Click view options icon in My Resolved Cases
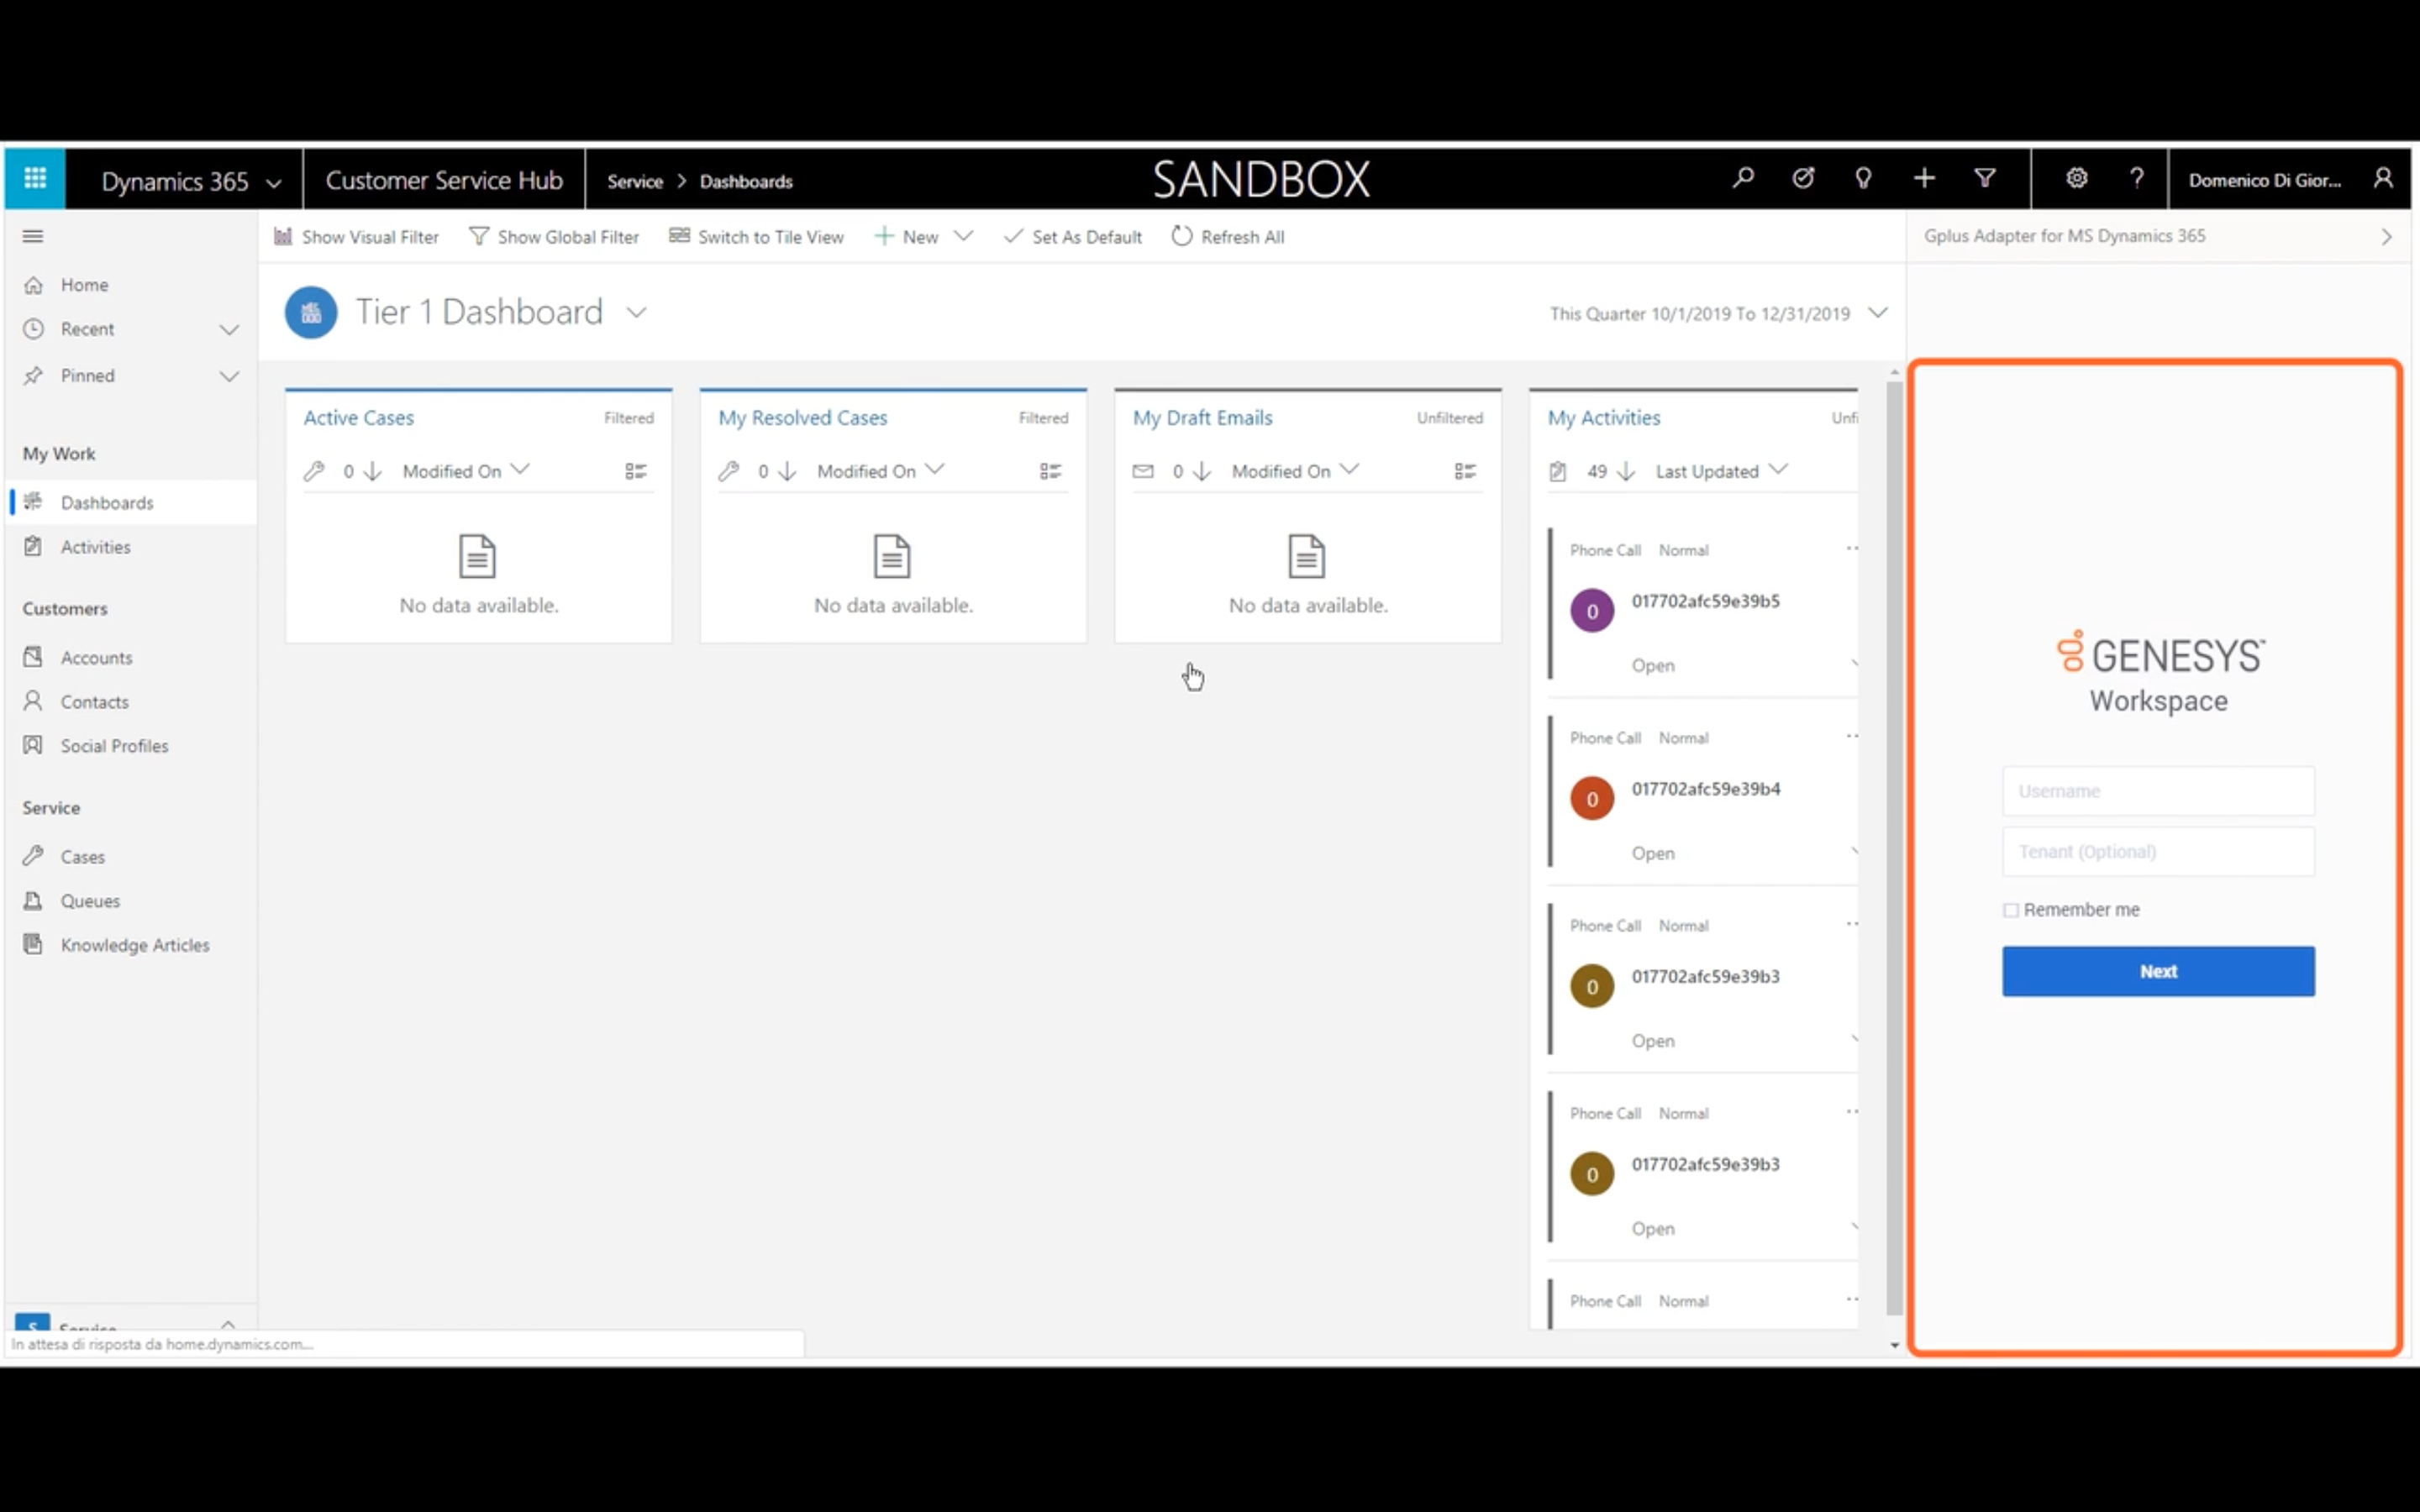This screenshot has width=2420, height=1512. point(1050,471)
